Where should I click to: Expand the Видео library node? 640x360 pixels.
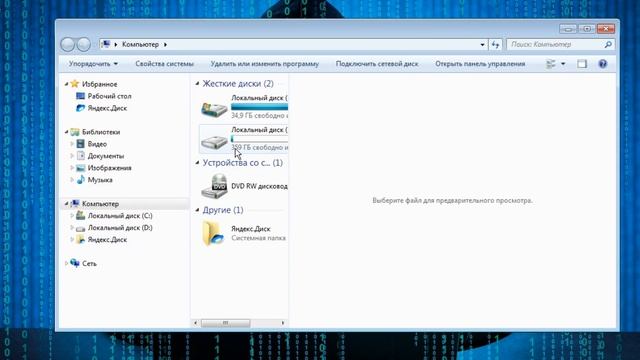pos(72,144)
